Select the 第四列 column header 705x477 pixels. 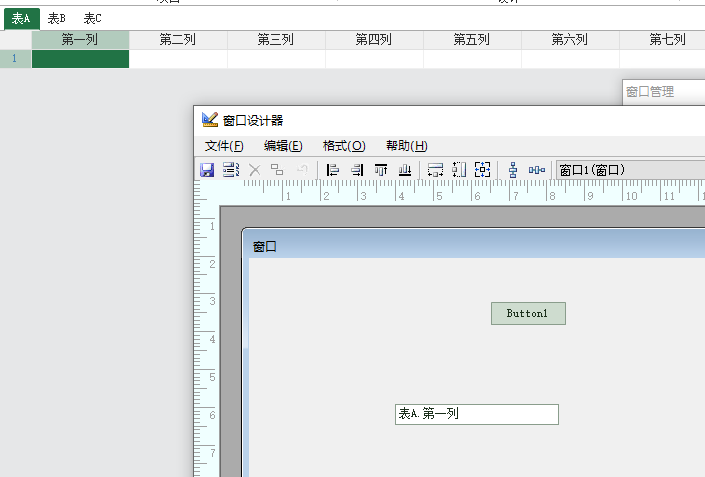coord(374,40)
